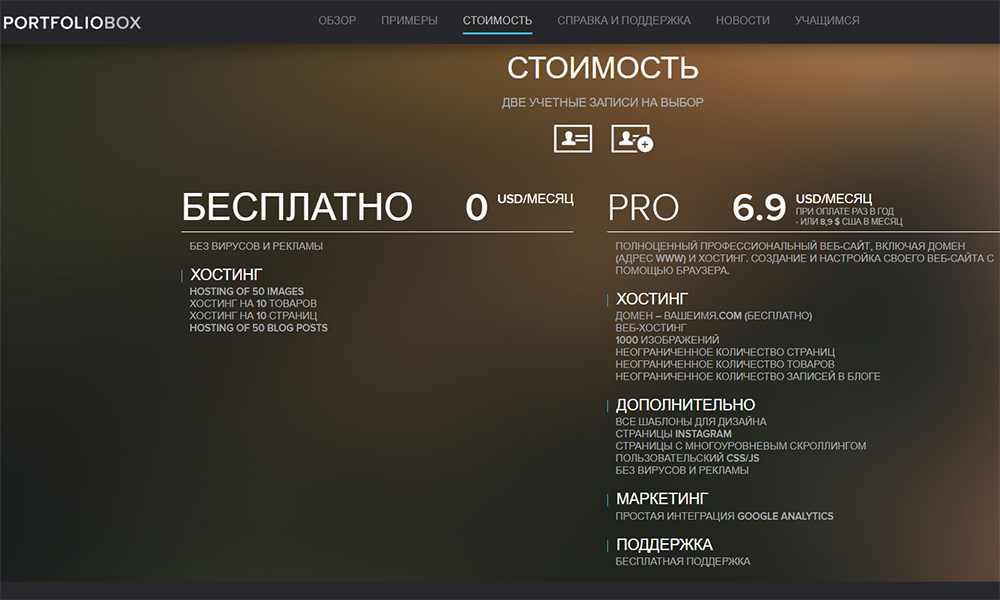Navigate to the НОВОСТИ section
Viewport: 1000px width, 600px height.
(742, 20)
